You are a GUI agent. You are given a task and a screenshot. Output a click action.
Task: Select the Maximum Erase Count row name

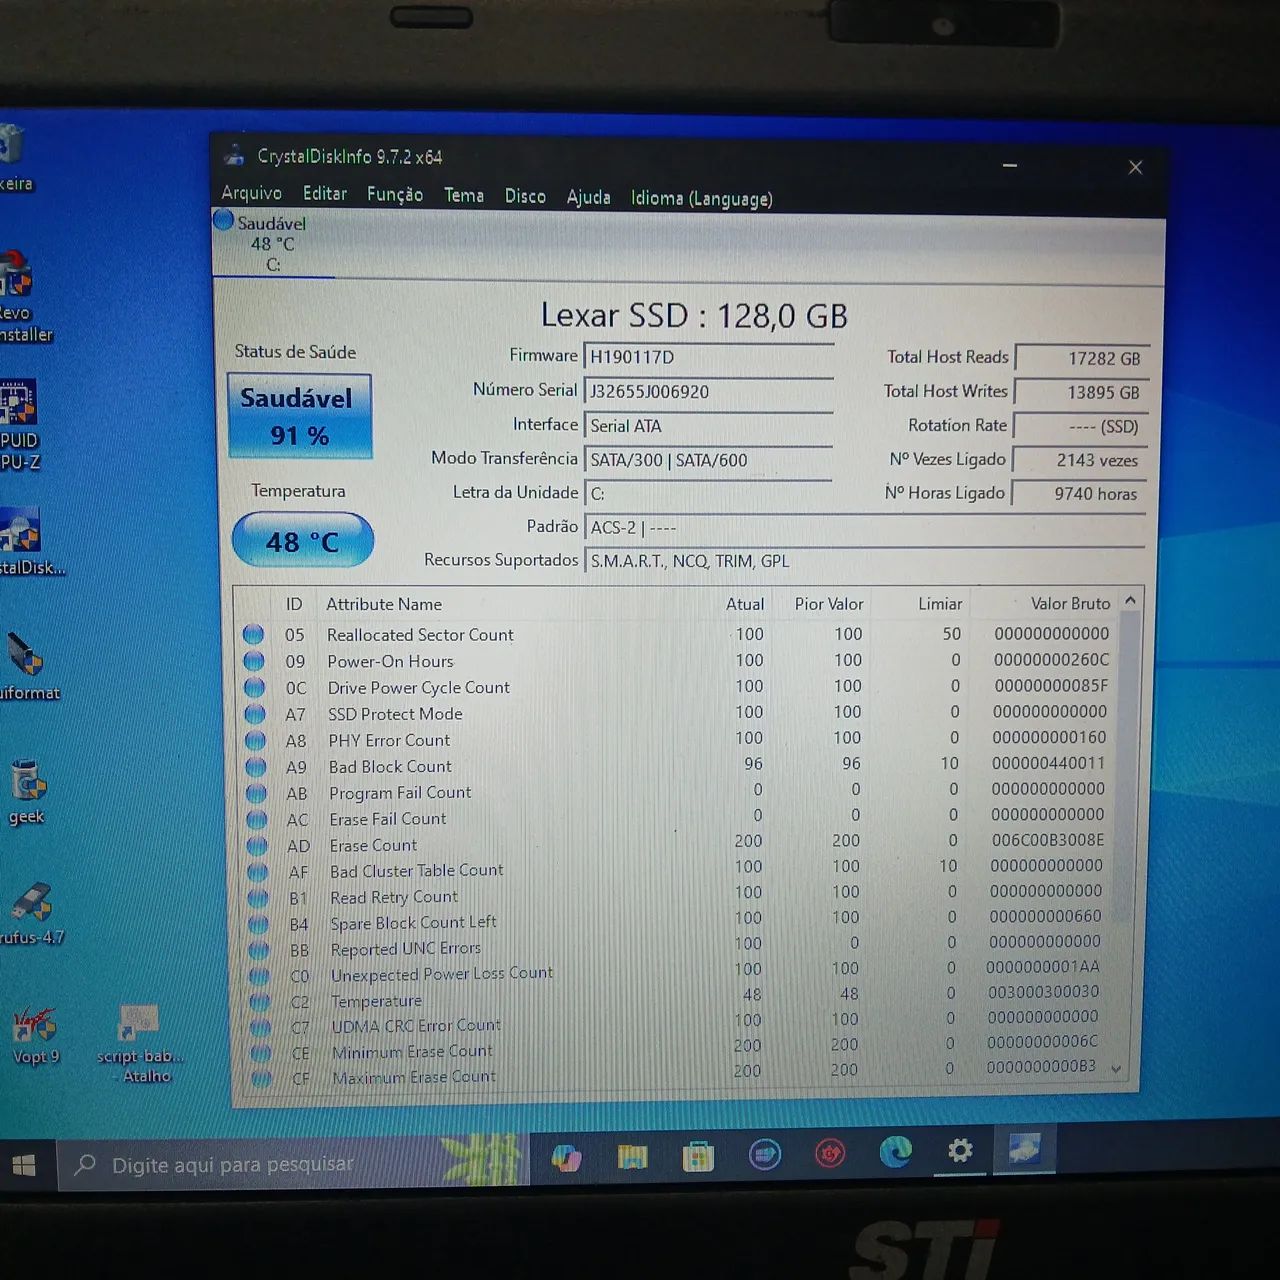[414, 1077]
